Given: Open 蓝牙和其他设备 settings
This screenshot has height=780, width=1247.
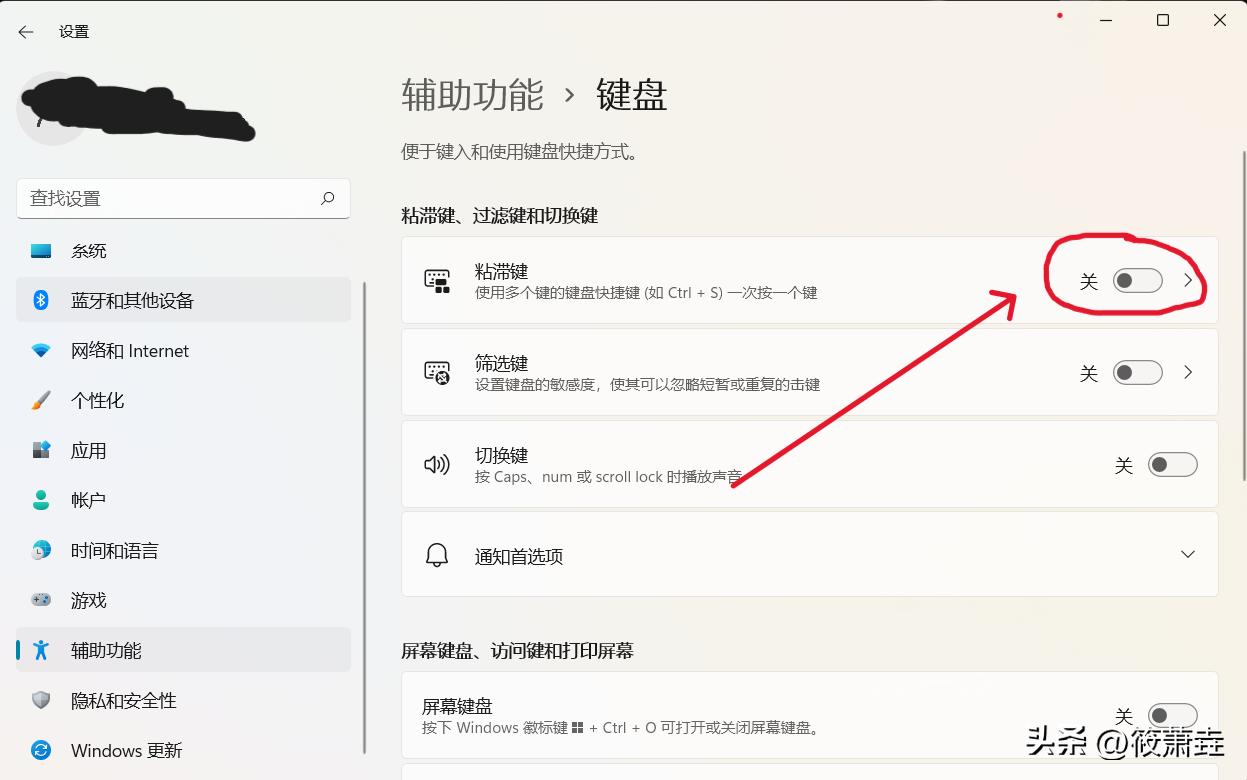Looking at the screenshot, I should tap(41, 300).
